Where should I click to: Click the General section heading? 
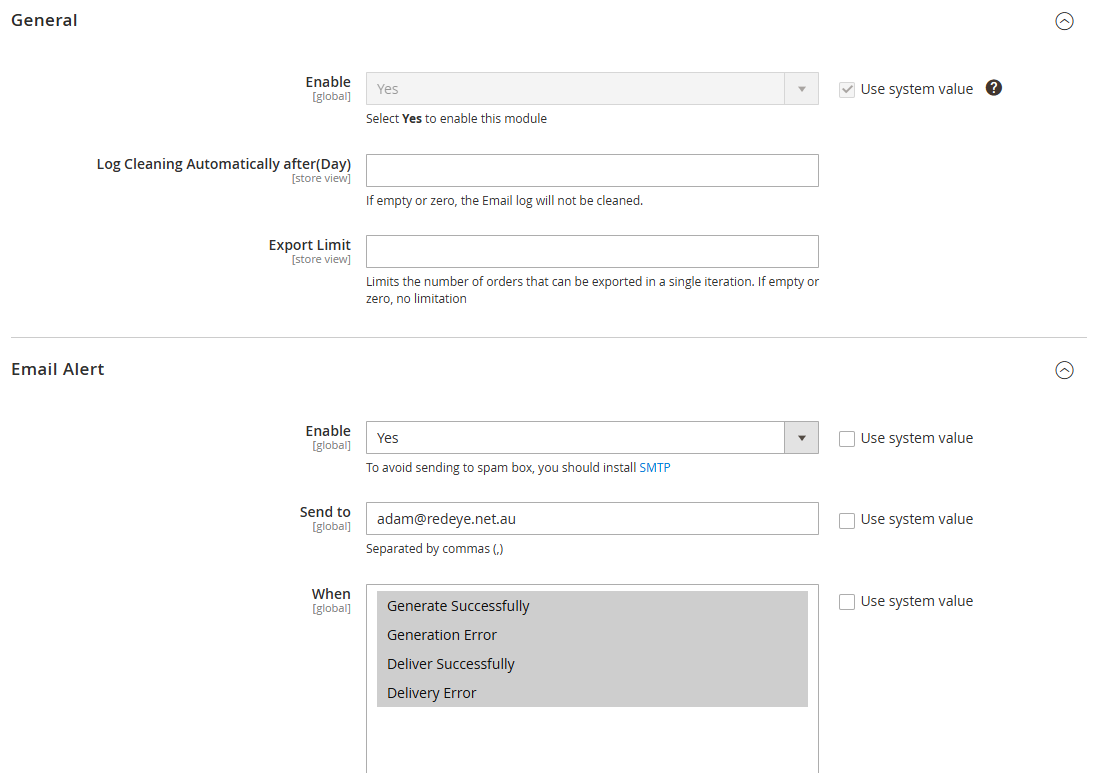pos(44,20)
